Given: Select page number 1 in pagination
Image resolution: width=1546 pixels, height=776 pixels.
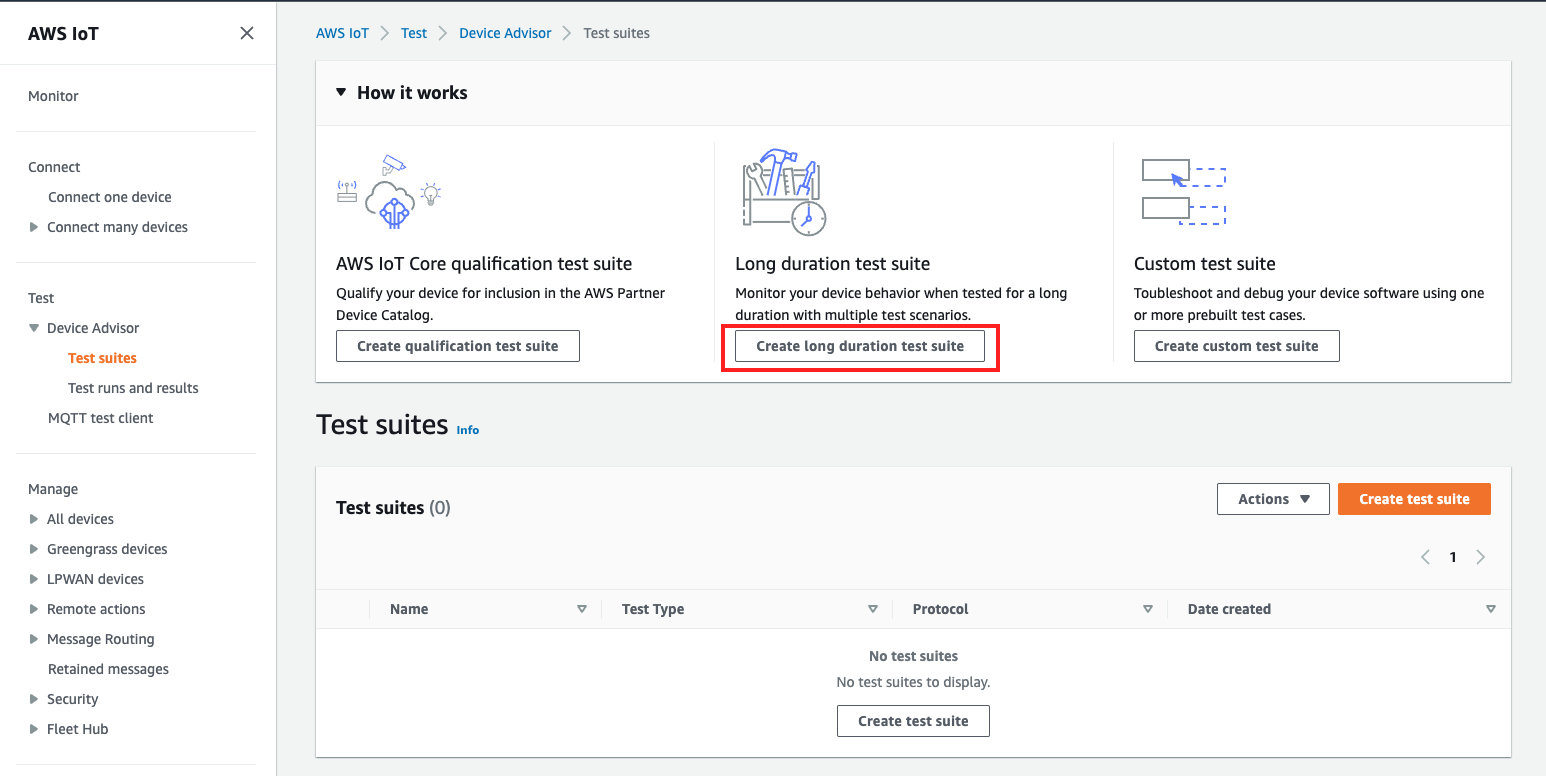Looking at the screenshot, I should click(x=1452, y=557).
